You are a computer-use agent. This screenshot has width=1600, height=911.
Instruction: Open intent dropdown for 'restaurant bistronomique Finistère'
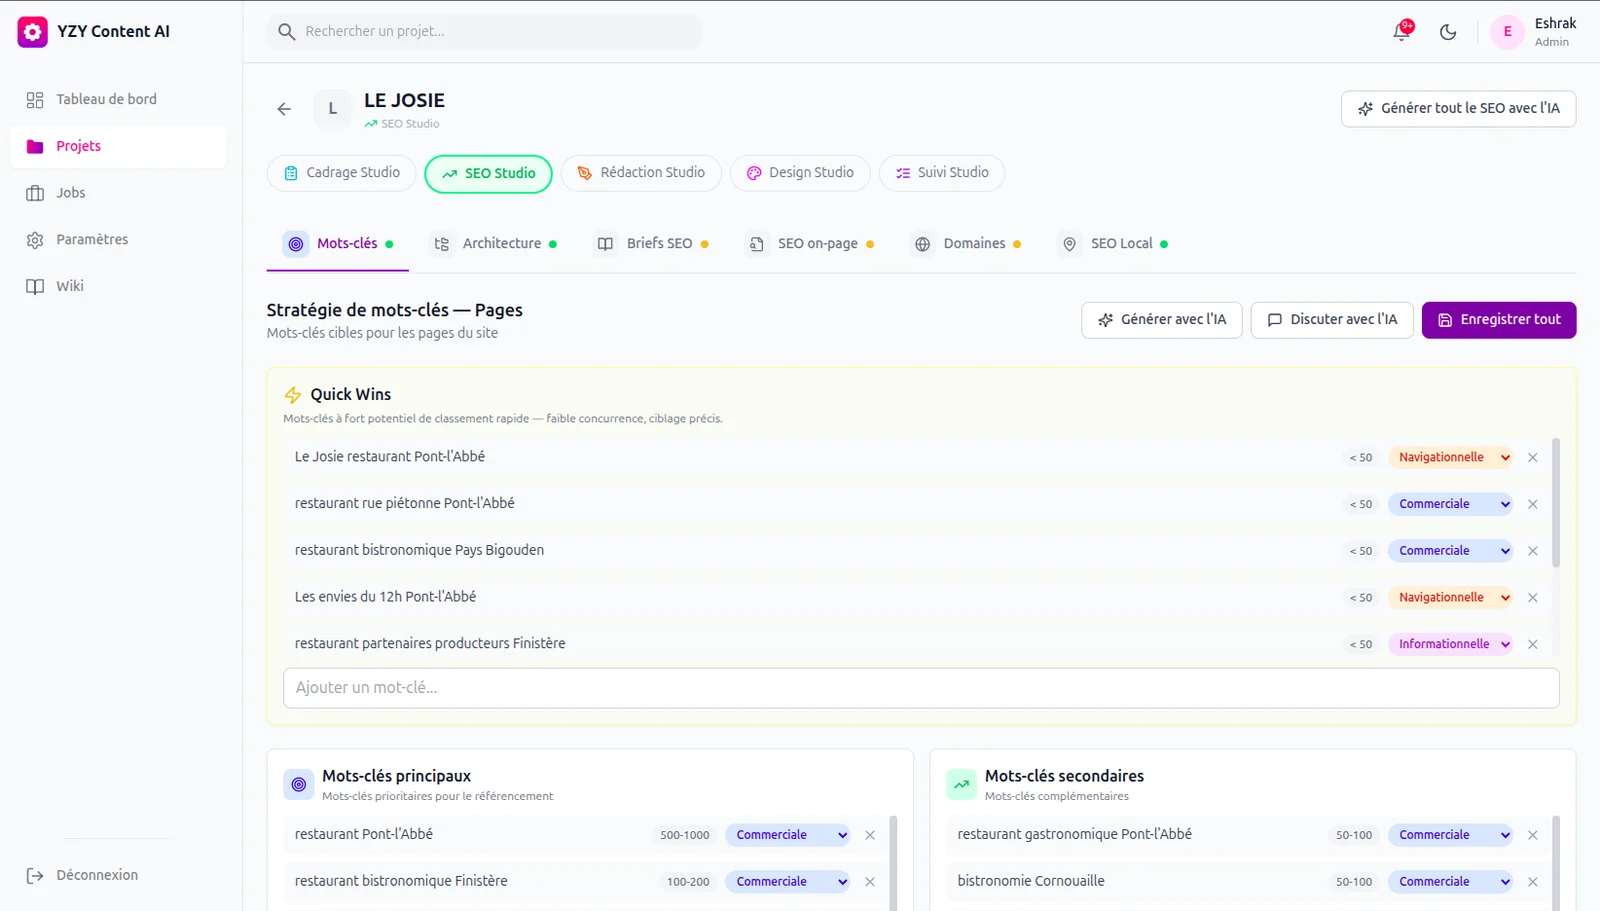[x=788, y=882]
